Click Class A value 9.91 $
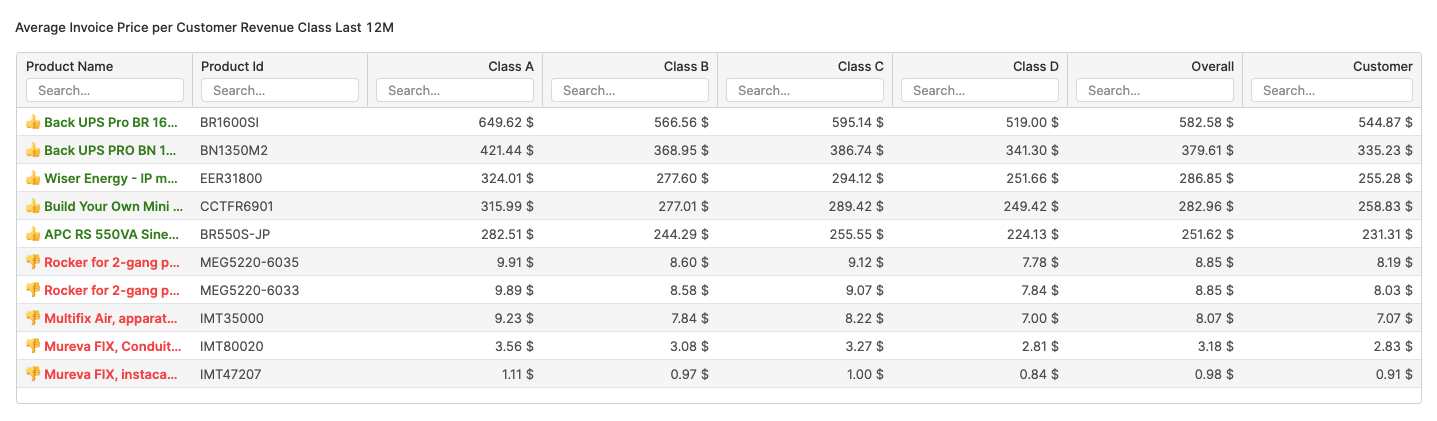Image resolution: width=1437 pixels, height=421 pixels. (513, 262)
